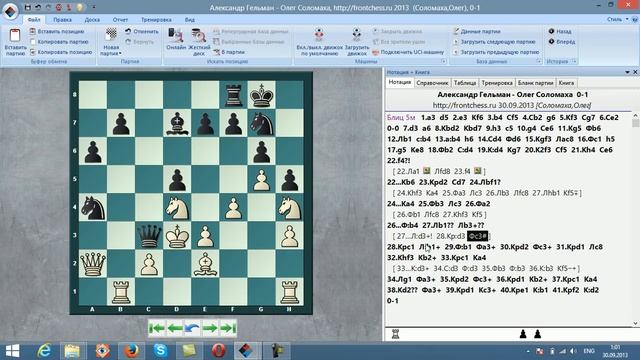
Task: Open the quick access toolbar customize arrow
Action: [93, 7]
